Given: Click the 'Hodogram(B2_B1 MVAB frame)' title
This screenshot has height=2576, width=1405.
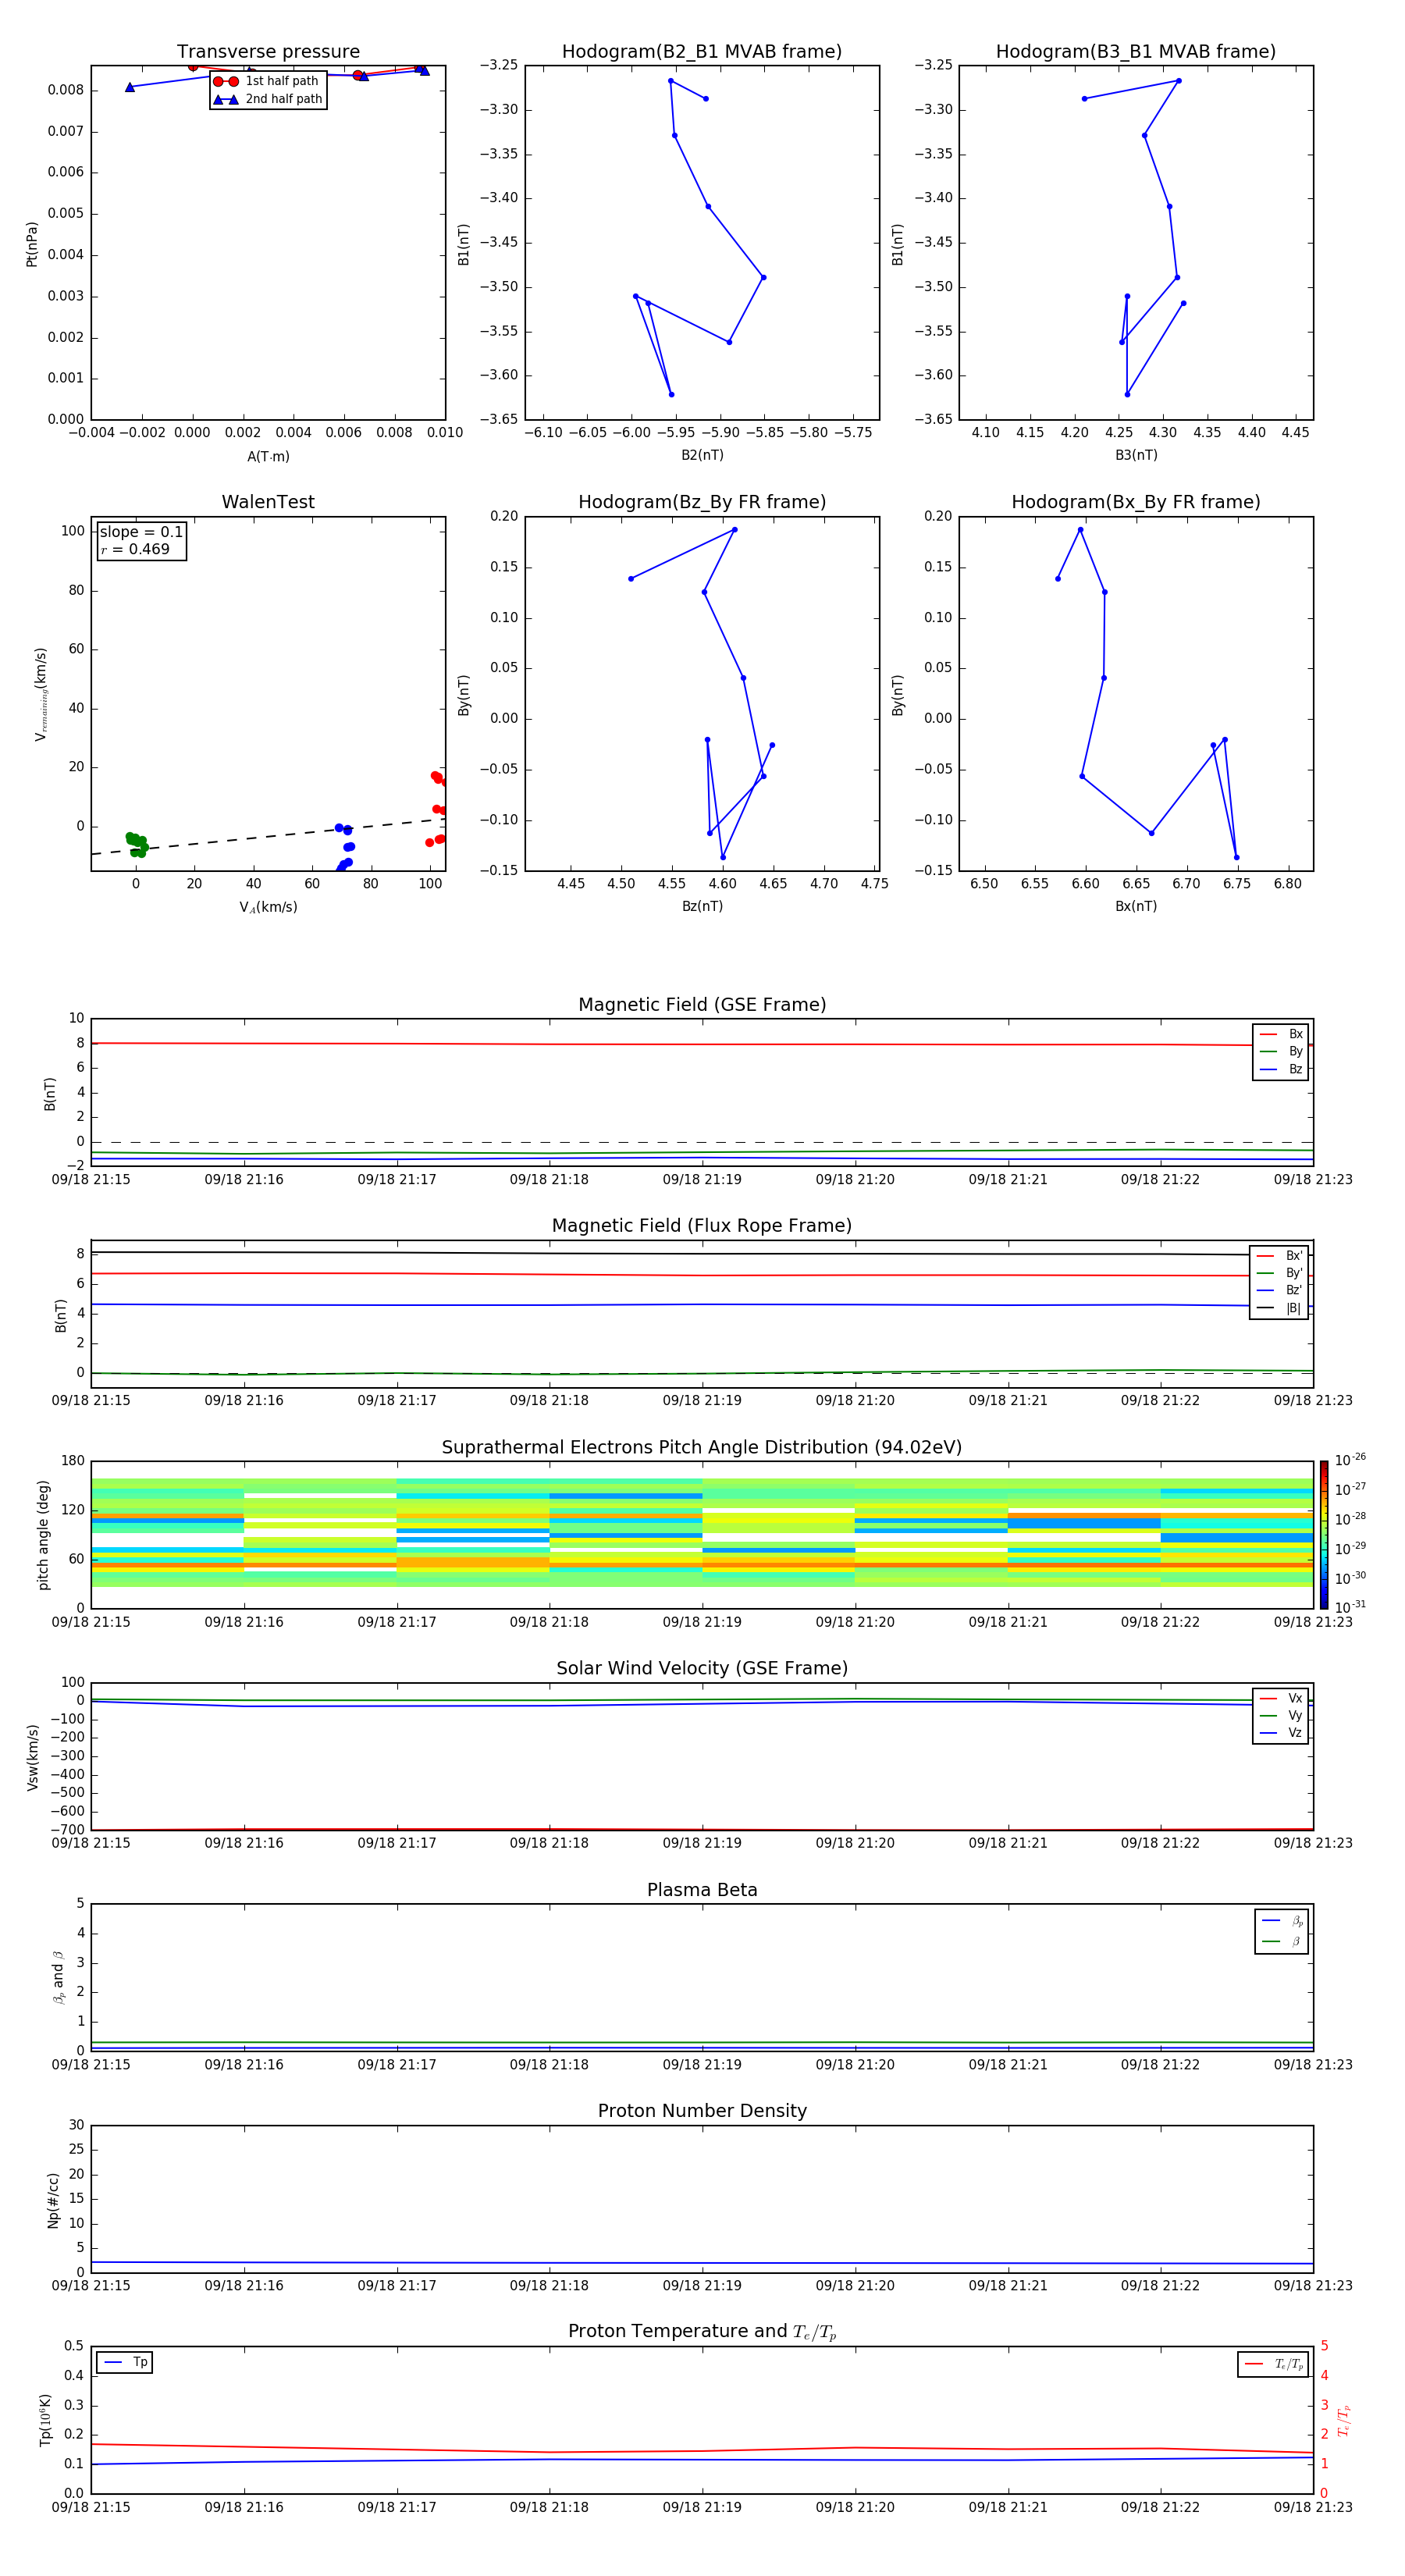Looking at the screenshot, I should pyautogui.click(x=702, y=52).
